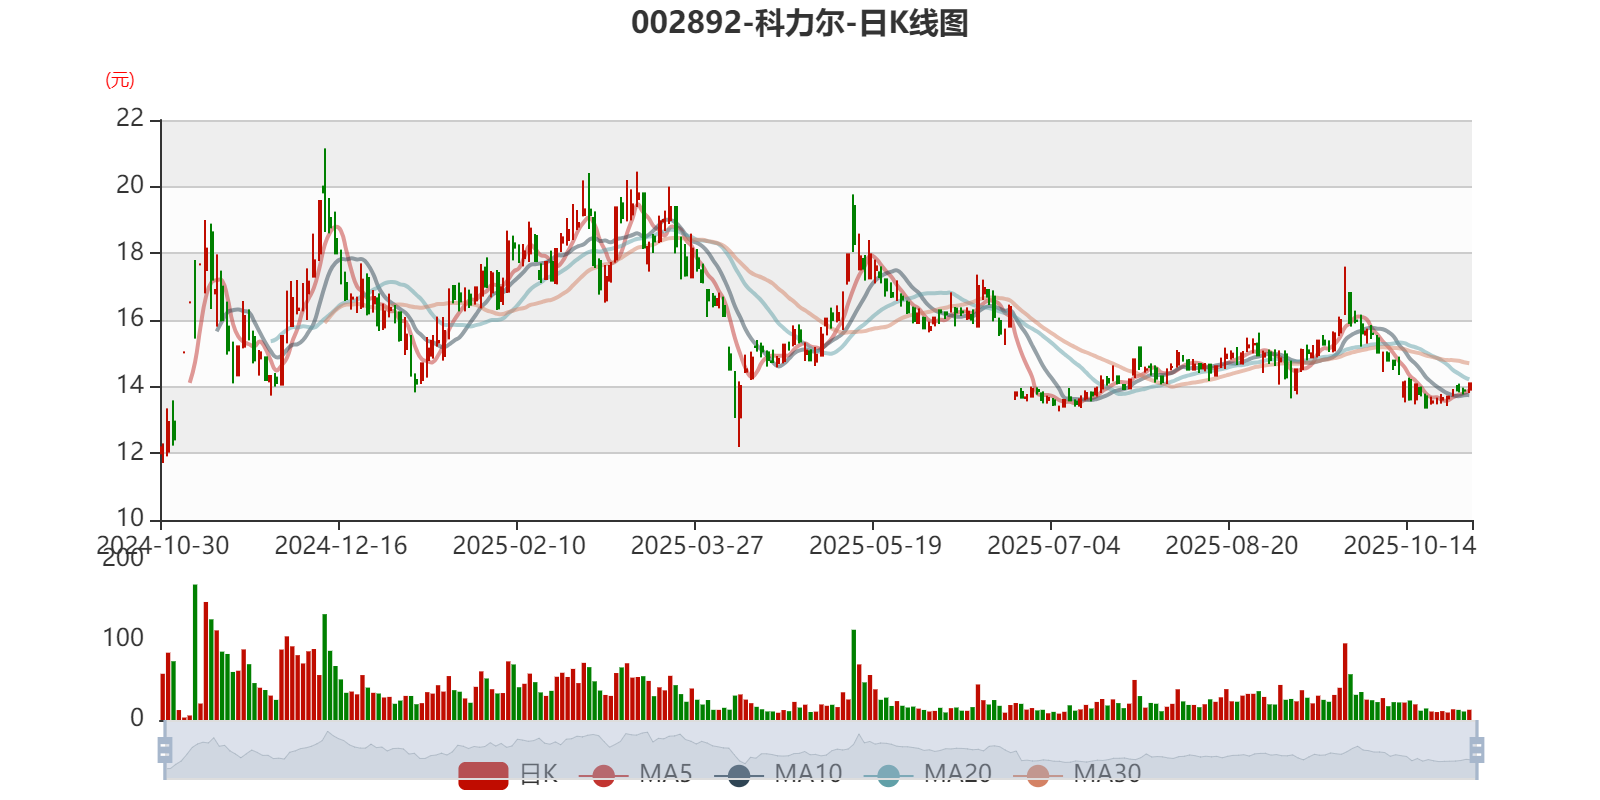Click the chart title 002892-科力尔-日K线图
Viewport: 1600px width, 800px height.
800,23
